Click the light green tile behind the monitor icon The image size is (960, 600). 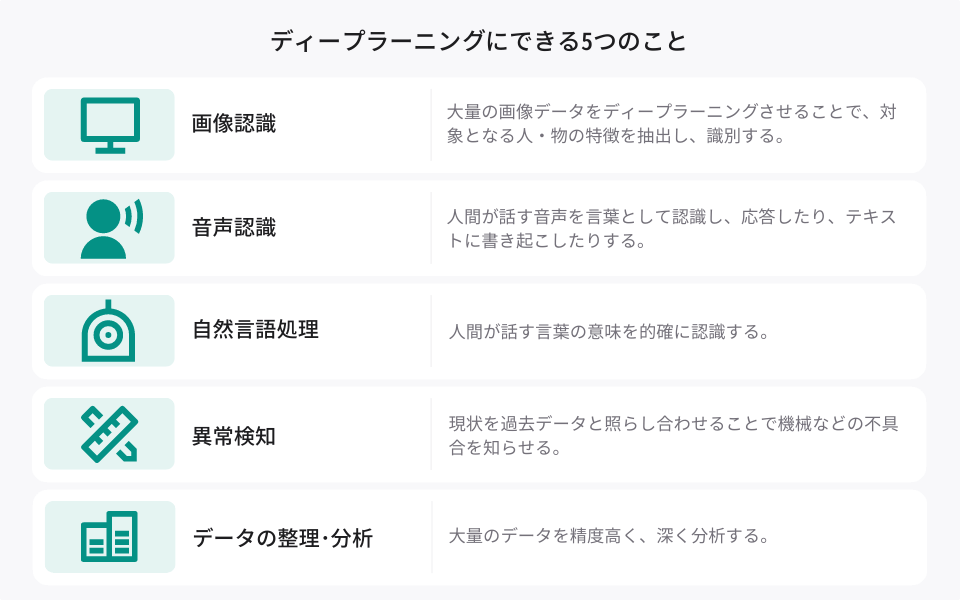point(109,125)
